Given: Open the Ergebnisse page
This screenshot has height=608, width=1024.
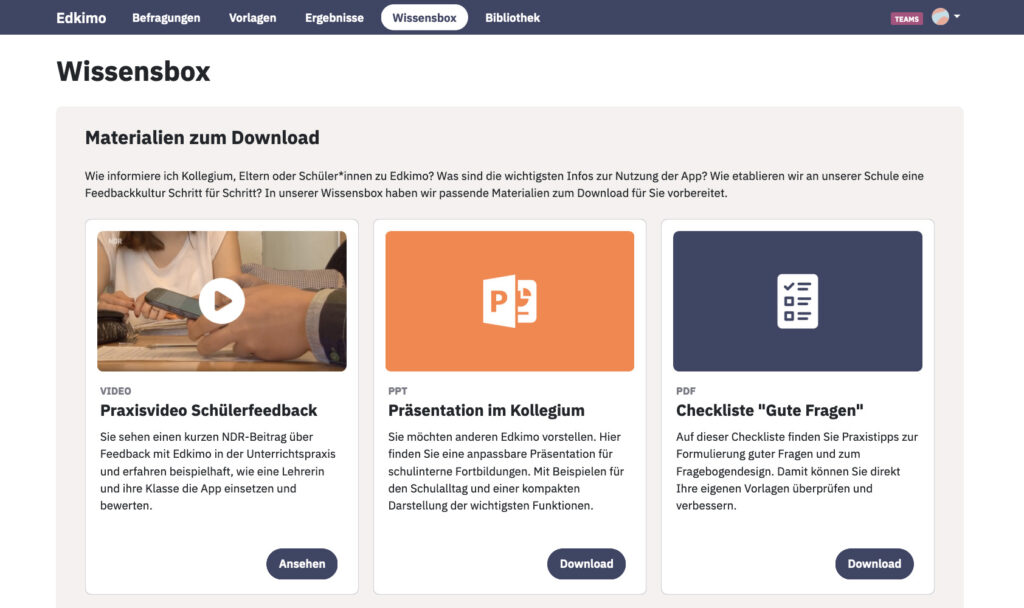Looking at the screenshot, I should (334, 18).
